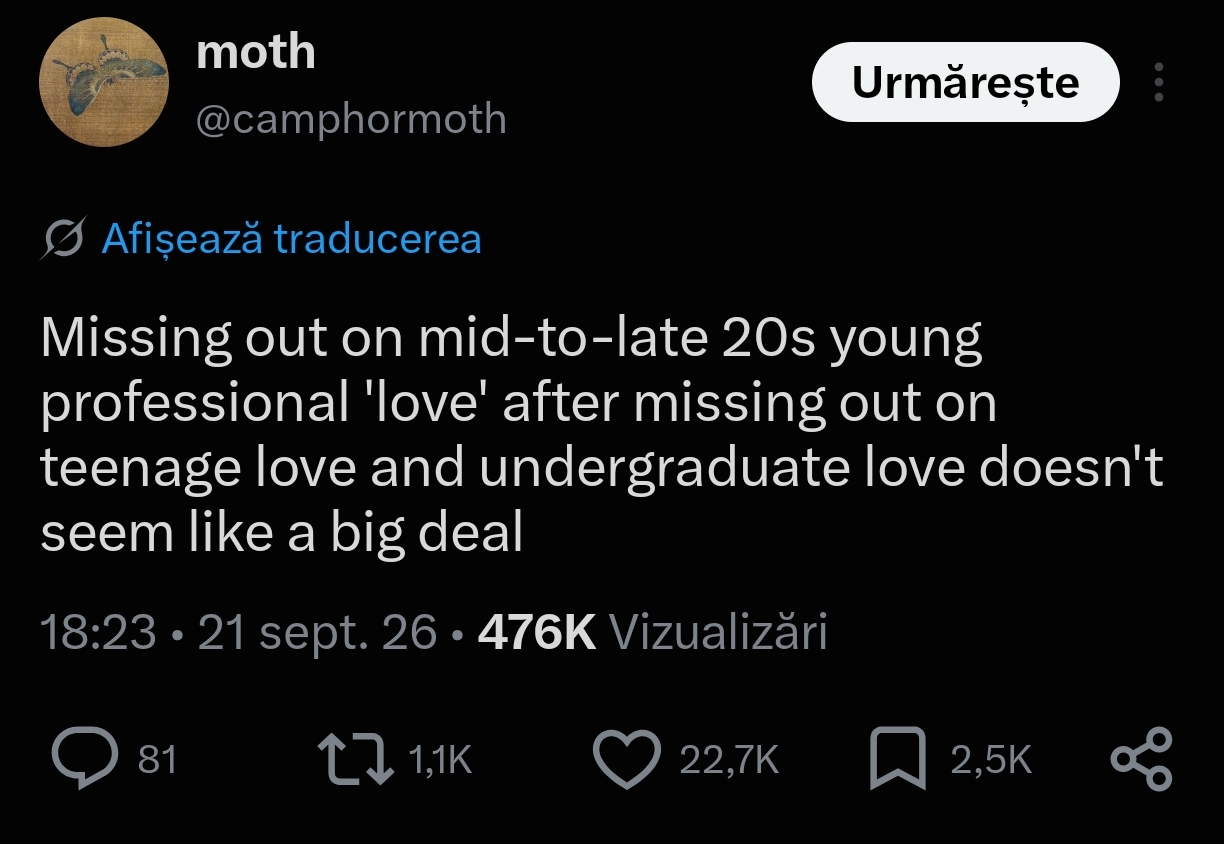Like the tweet with the heart icon

[x=627, y=760]
